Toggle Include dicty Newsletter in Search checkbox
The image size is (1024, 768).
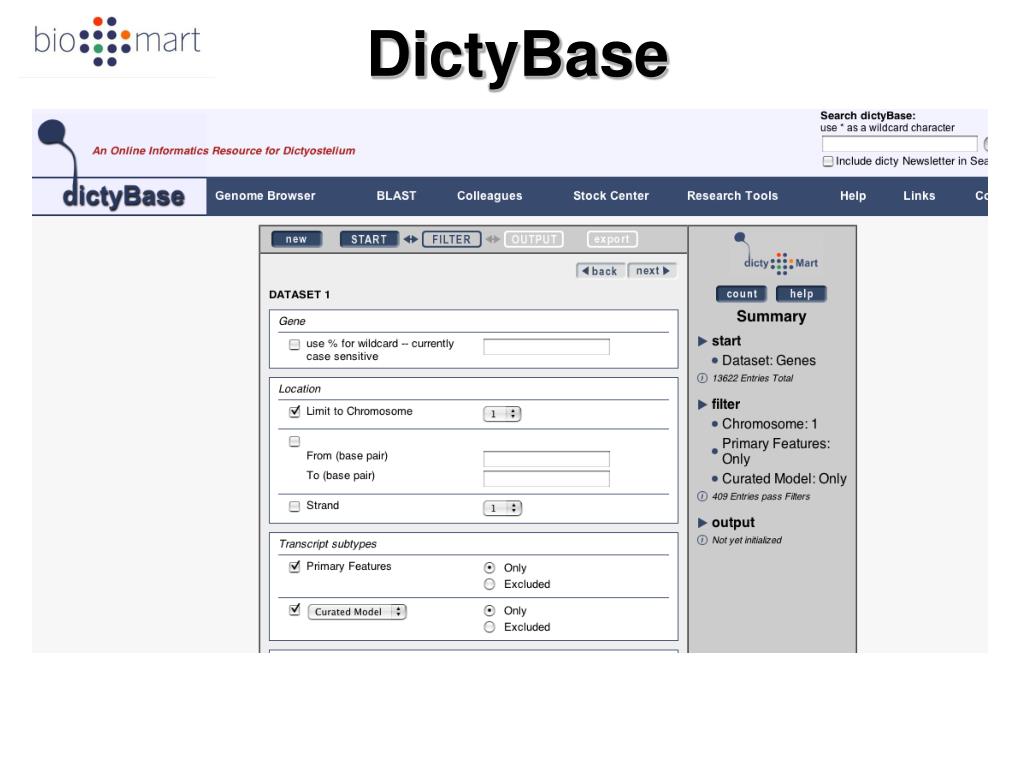point(828,161)
